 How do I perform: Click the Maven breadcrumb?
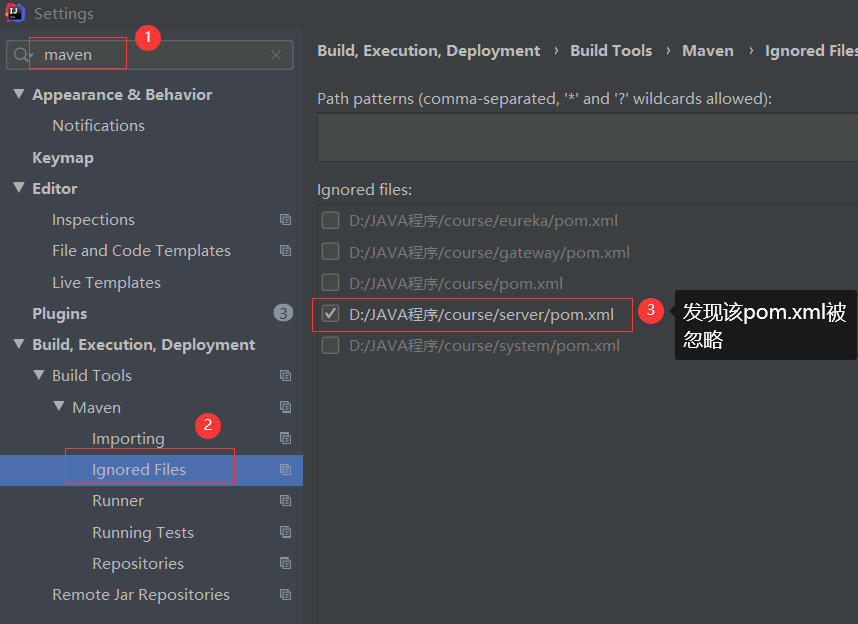(708, 51)
